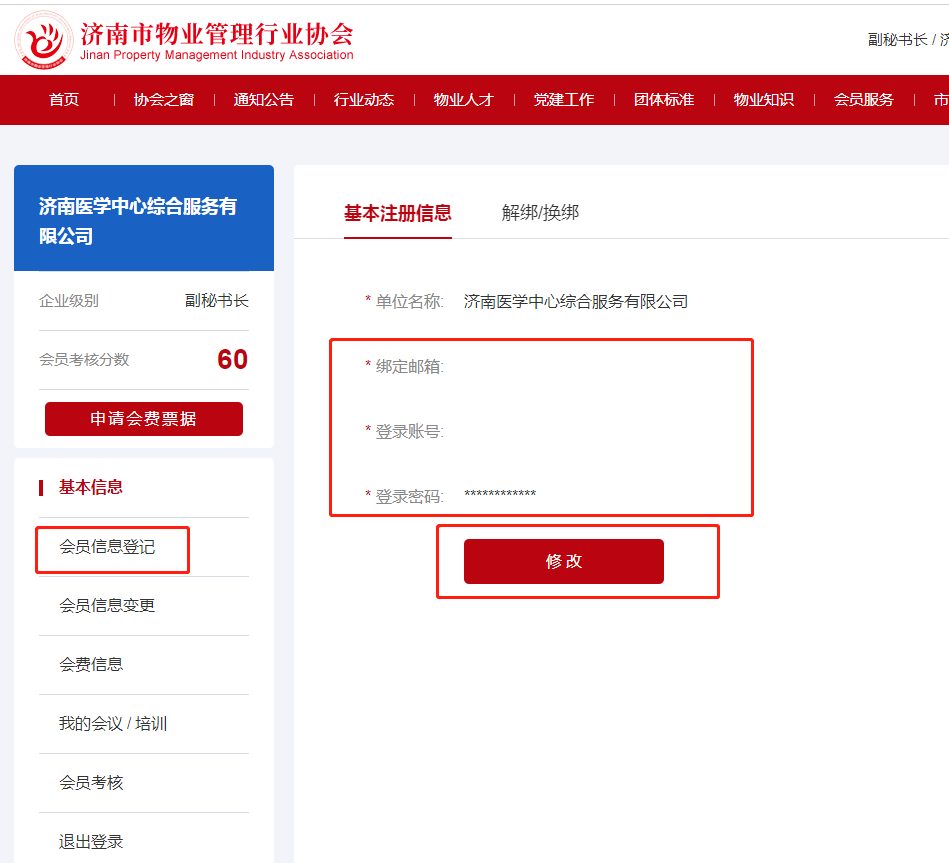
Task: Select 会员信息变更 sidebar link
Action: 108,606
